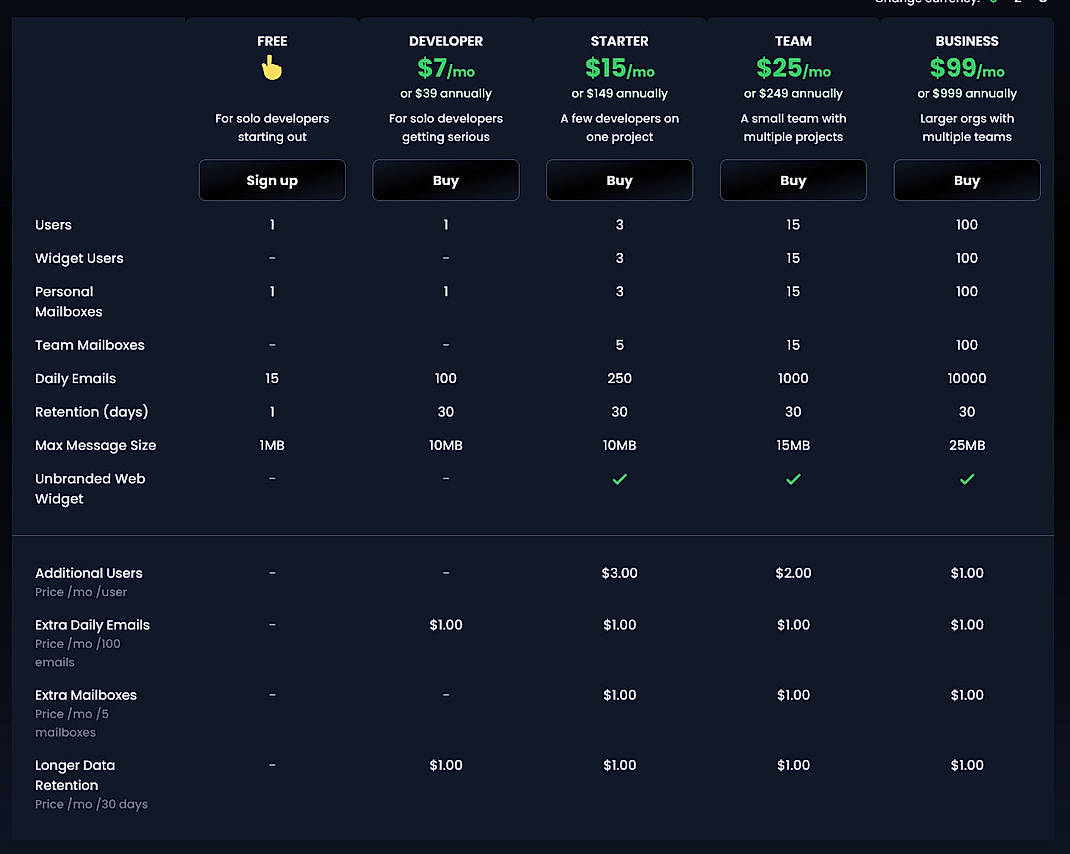Click 'or $149 annually' text

tap(620, 94)
